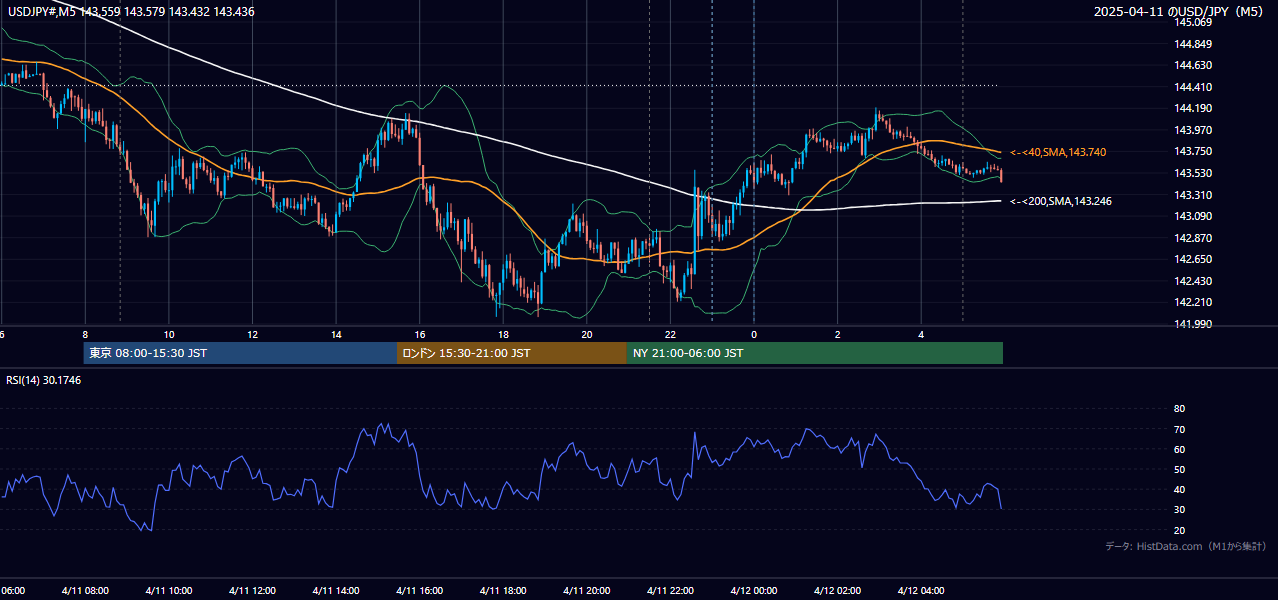The width and height of the screenshot is (1278, 600).
Task: Select the 200 SMA label reading 143.246
Action: [x=1061, y=201]
